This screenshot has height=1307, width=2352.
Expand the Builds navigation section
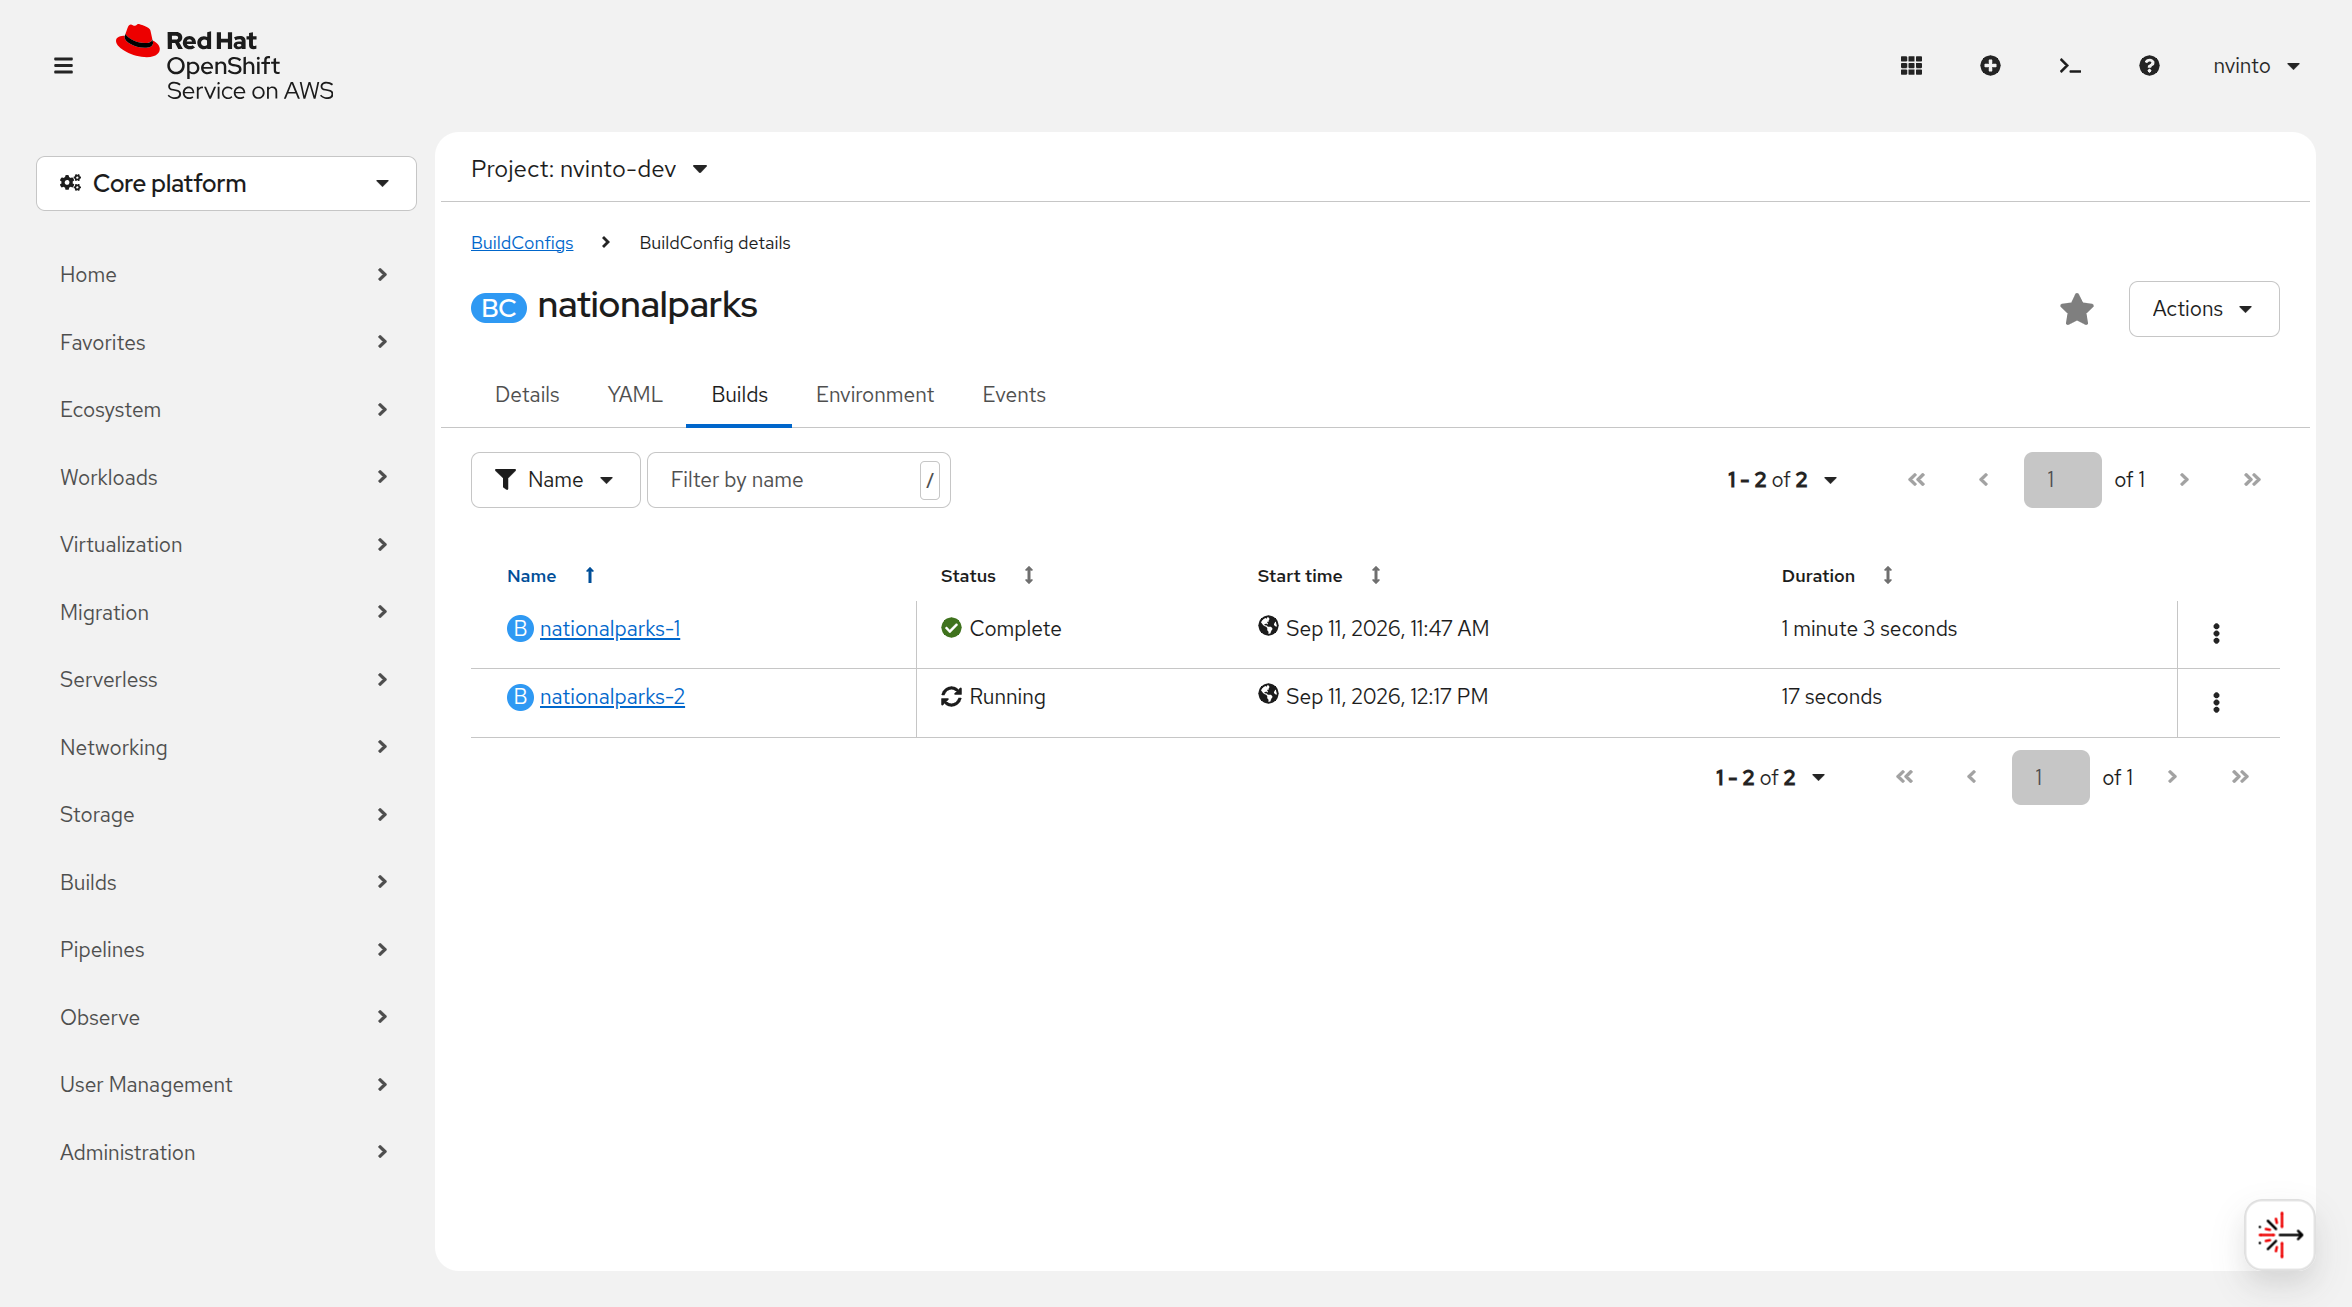tap(224, 882)
